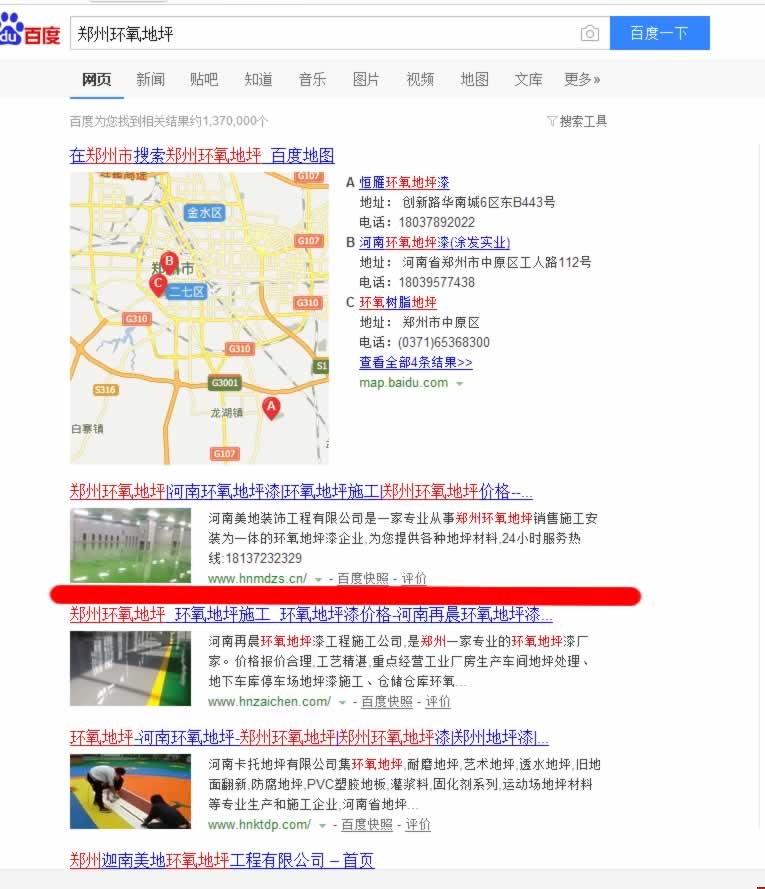Click map marker B on the map
This screenshot has width=765, height=889.
click(x=170, y=262)
